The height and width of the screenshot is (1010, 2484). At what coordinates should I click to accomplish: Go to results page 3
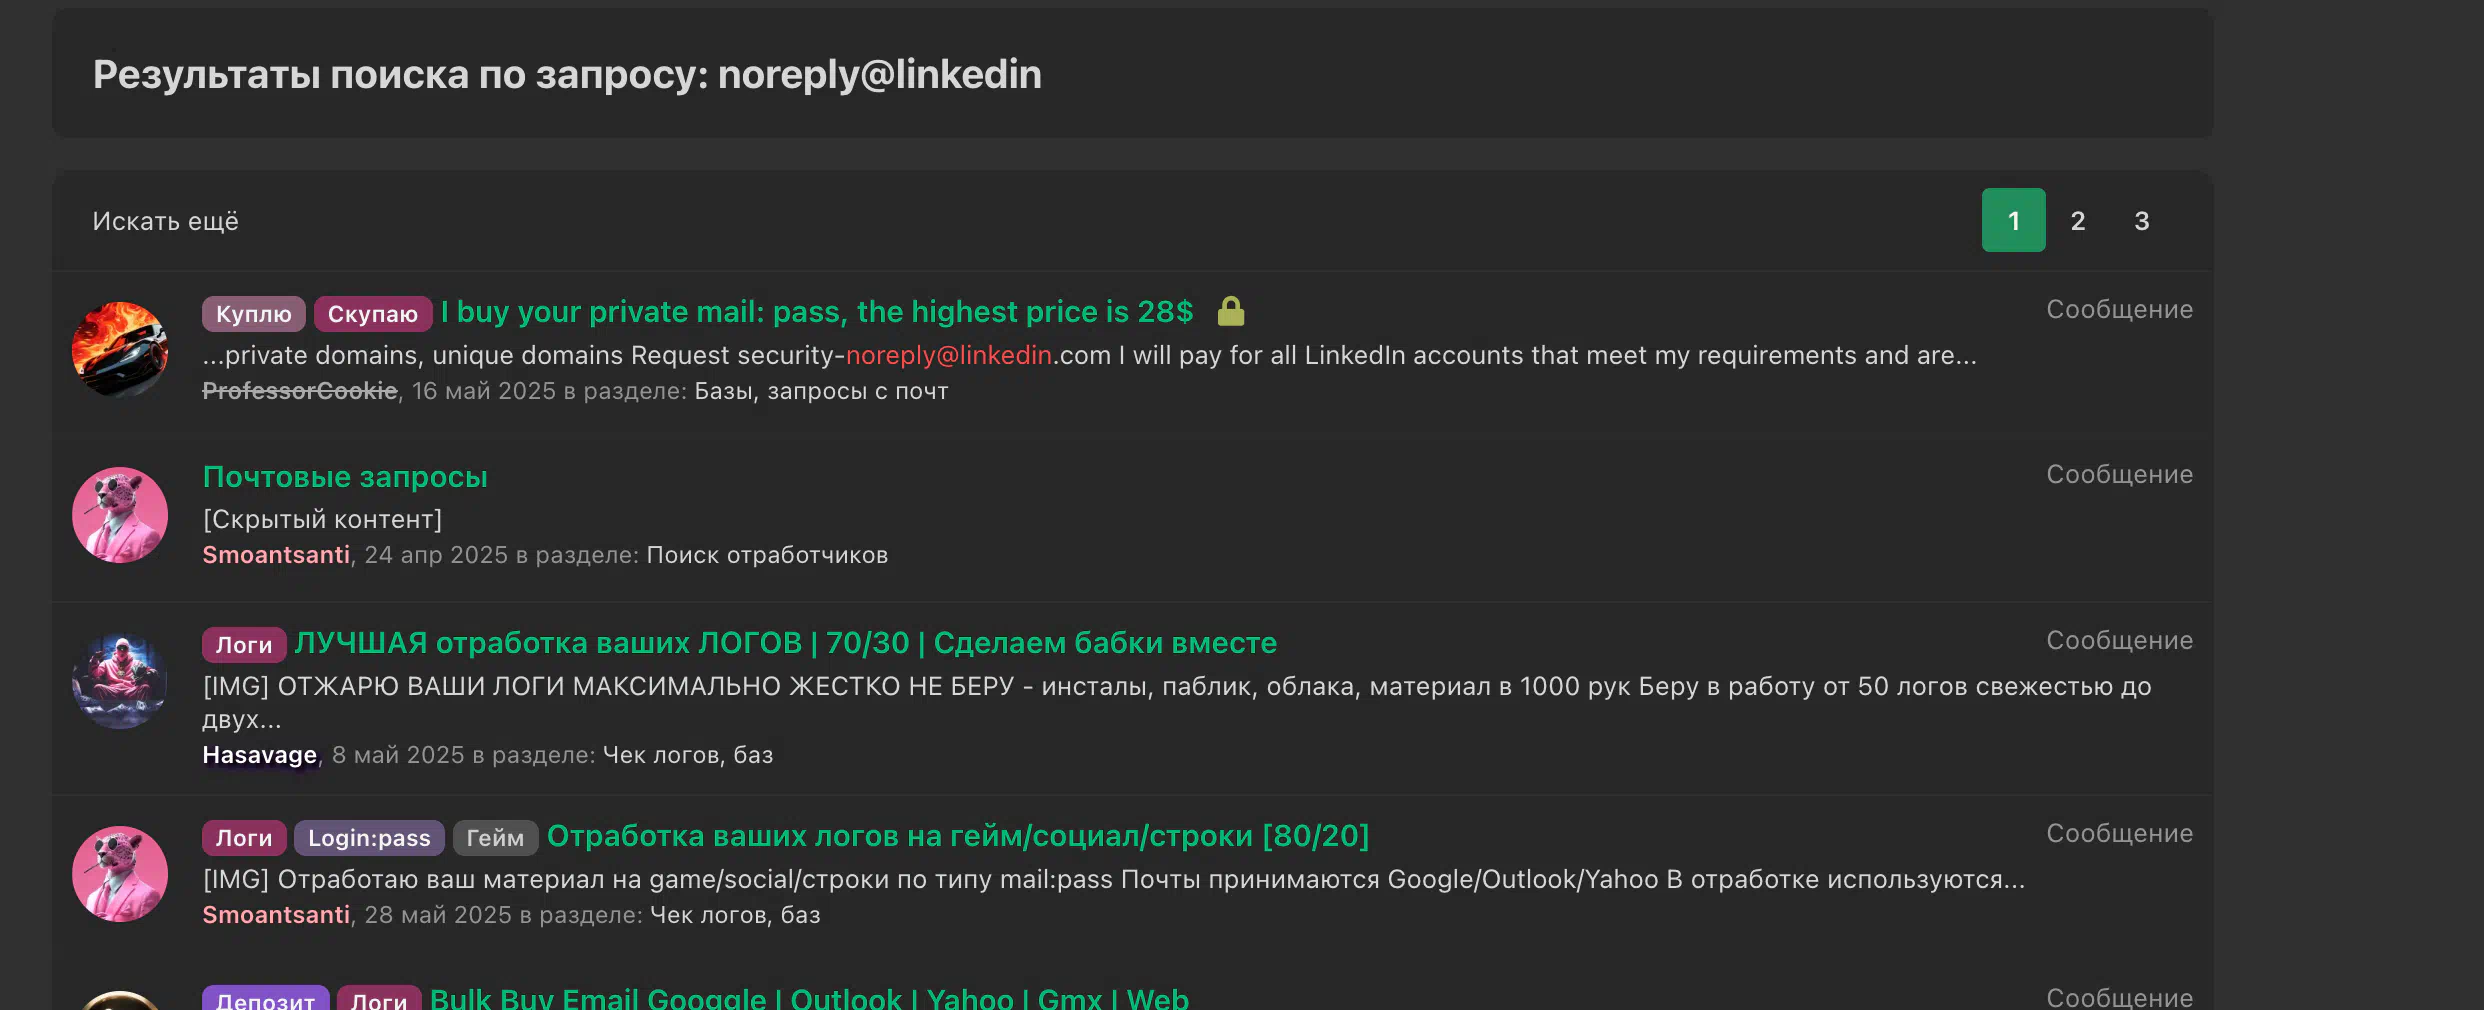[x=2141, y=220]
